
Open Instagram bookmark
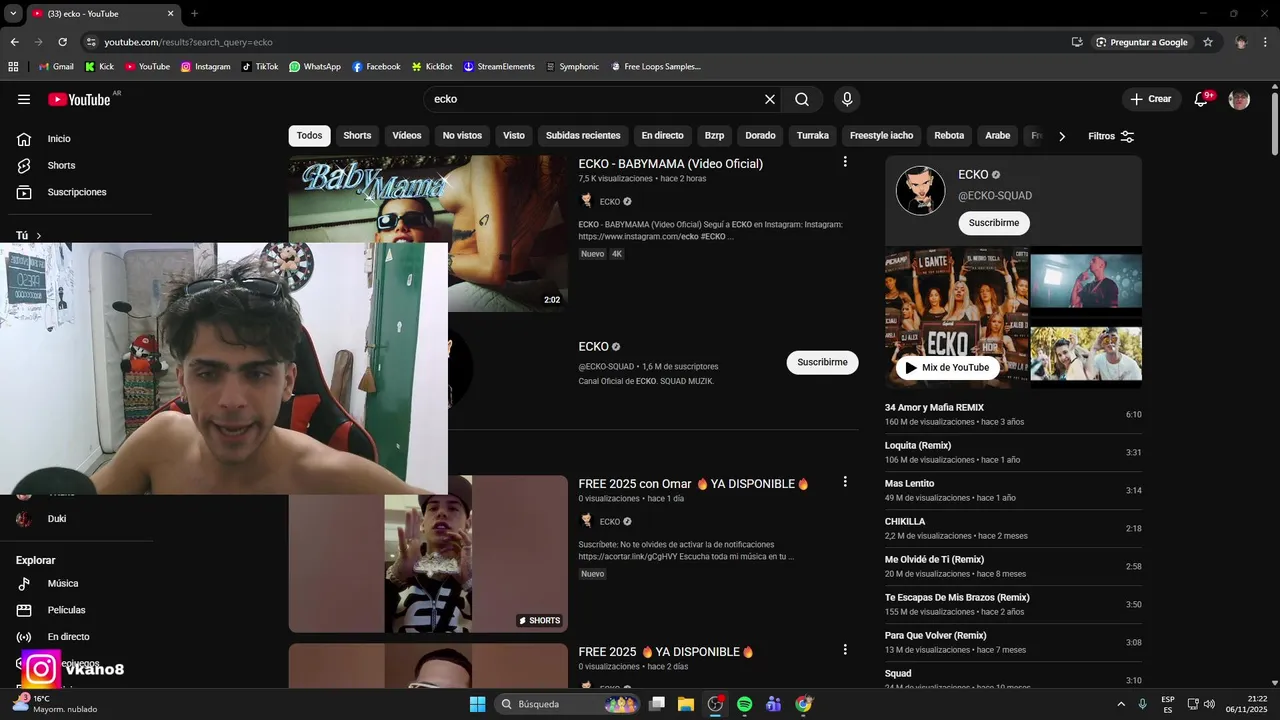click(x=205, y=67)
